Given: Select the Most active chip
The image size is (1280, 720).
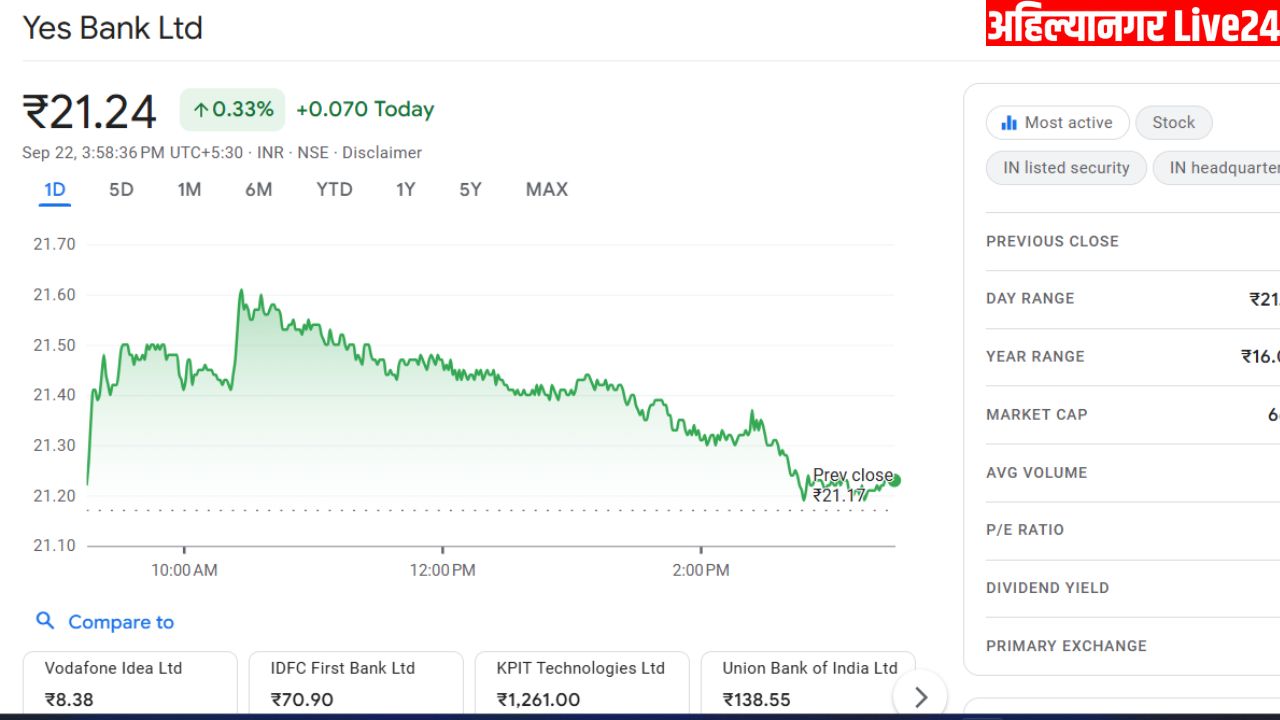Looking at the screenshot, I should tap(1058, 123).
